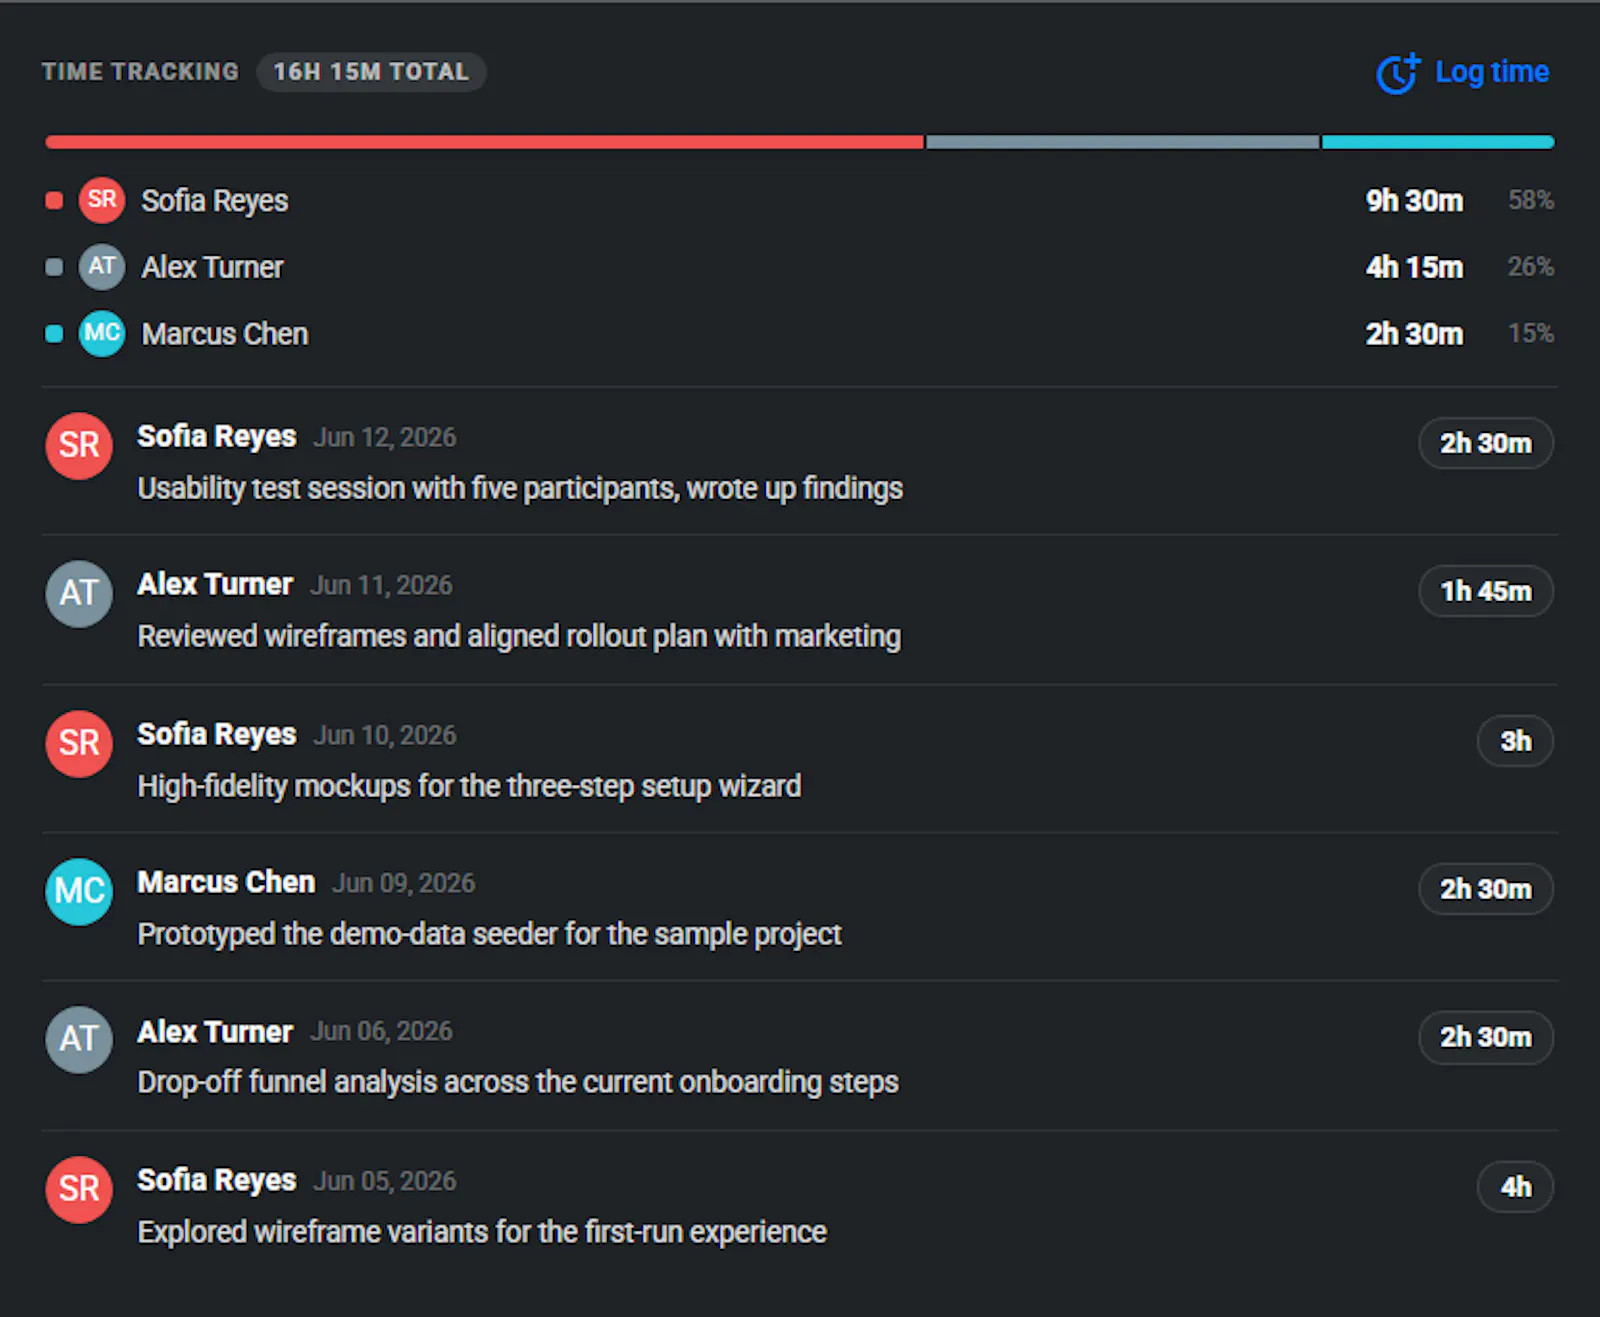
Task: Click the 15% share value
Action: coord(1531,333)
